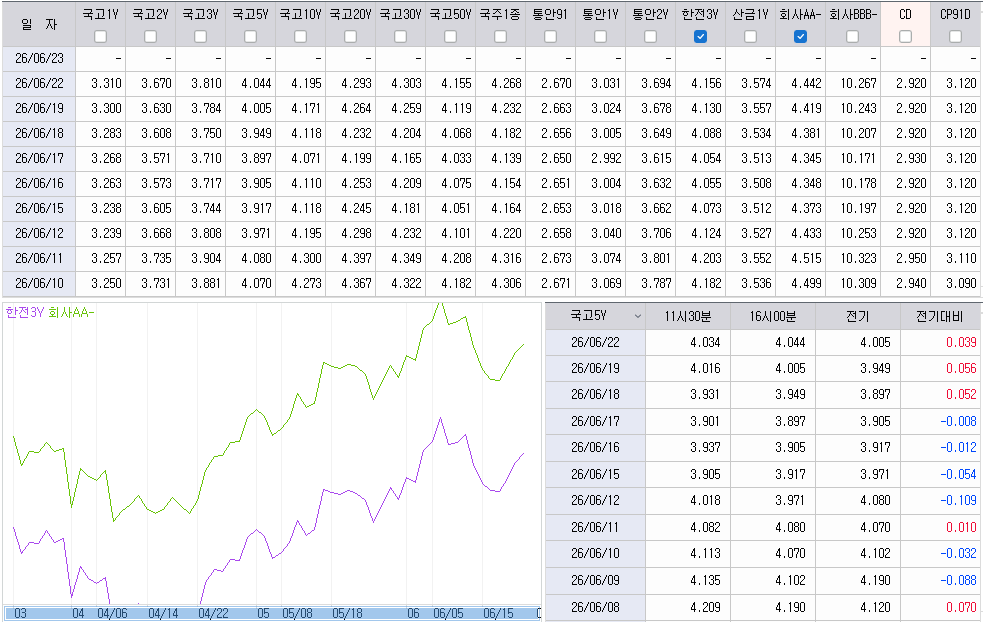Image resolution: width=983 pixels, height=622 pixels.
Task: Select 0.039 change value in lower table
Action: click(961, 342)
